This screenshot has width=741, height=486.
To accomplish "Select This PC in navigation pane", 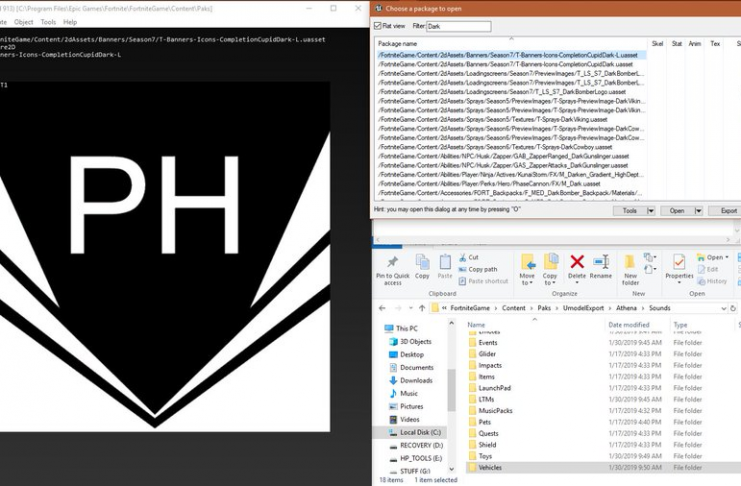I will click(x=401, y=328).
